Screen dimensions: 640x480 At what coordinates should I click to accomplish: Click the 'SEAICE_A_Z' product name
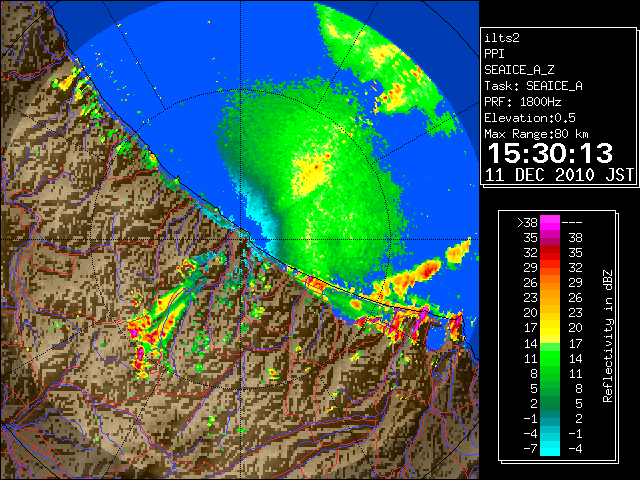[x=519, y=70]
